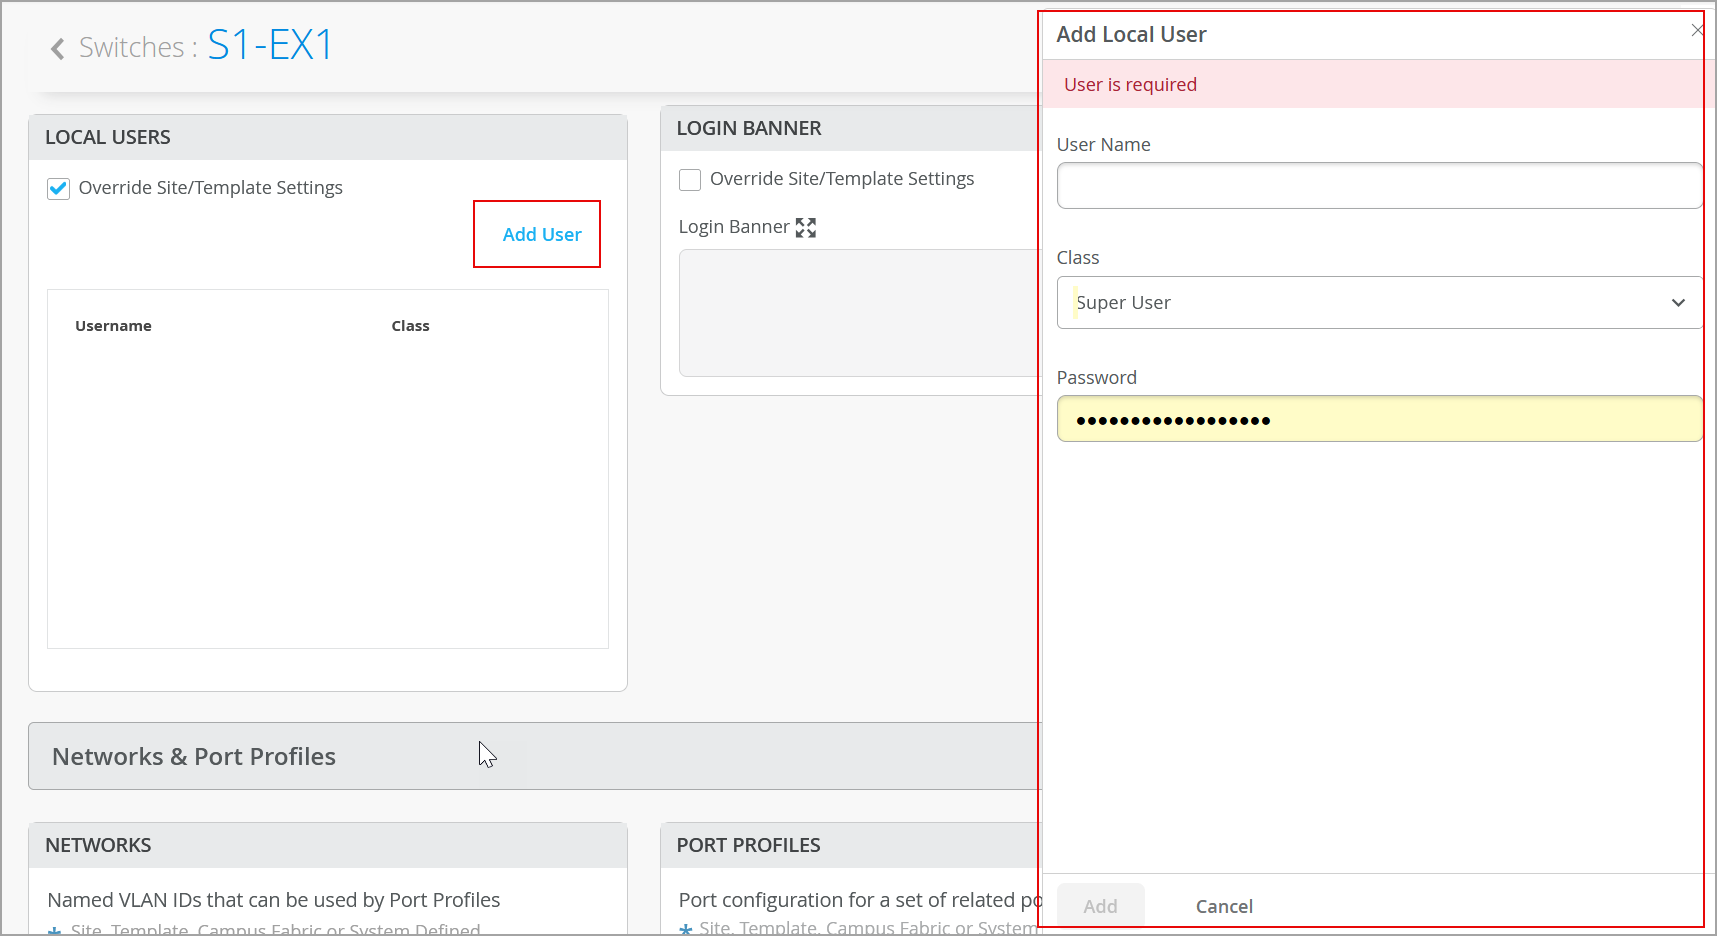Collapse the Networks & Port Profiles section
Screen dimensions: 1717x936
coord(194,756)
